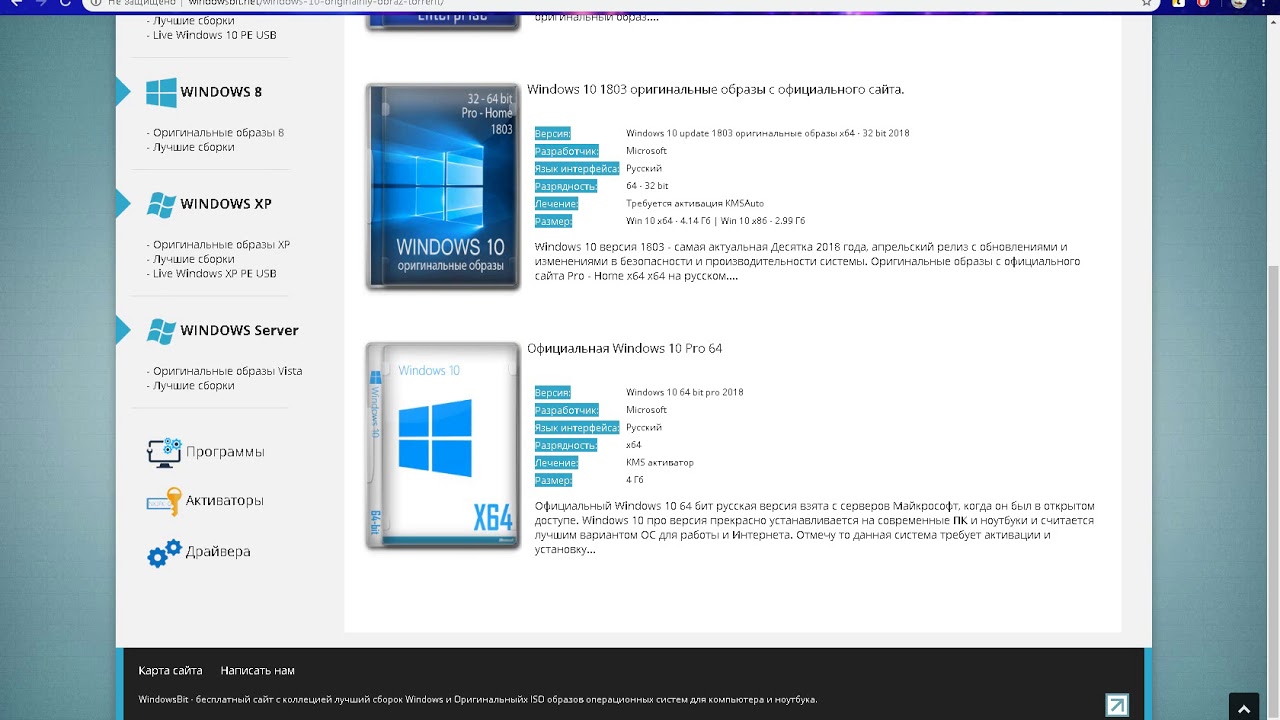Click Размер label in Windows 10 Pro 64 card
1280x720 pixels.
coord(553,481)
